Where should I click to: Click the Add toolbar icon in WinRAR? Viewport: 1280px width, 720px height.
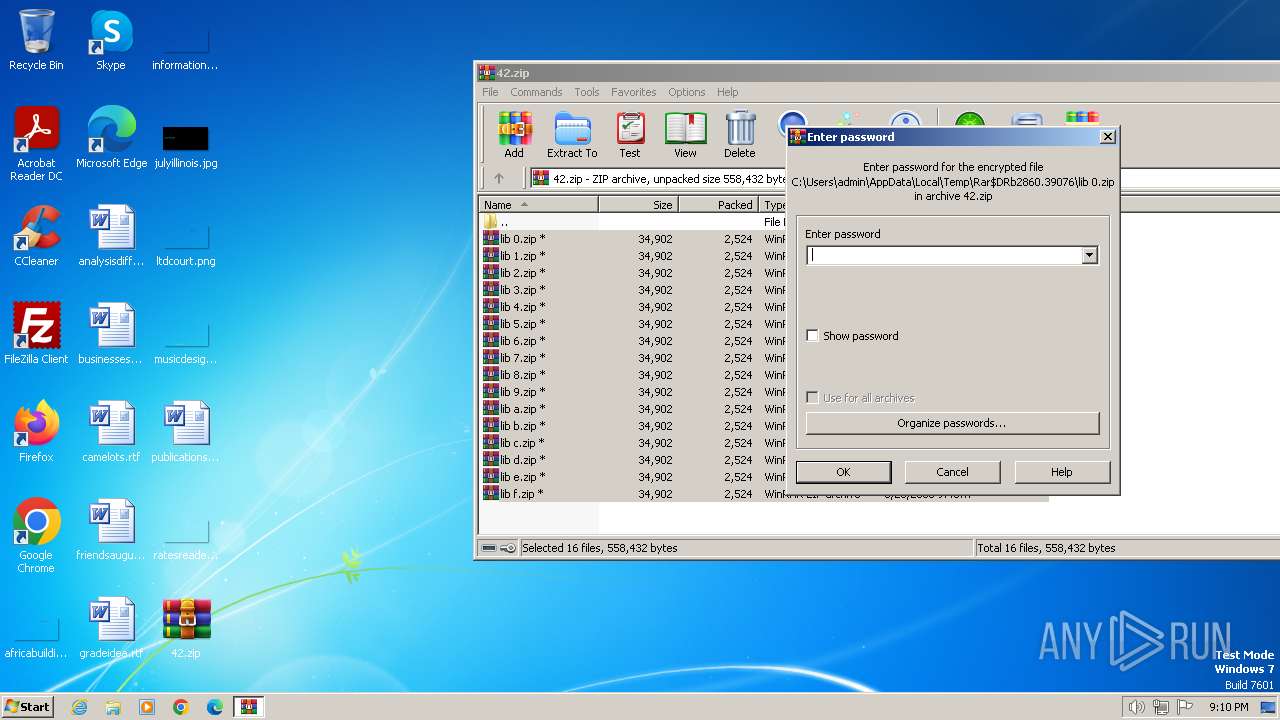pyautogui.click(x=514, y=135)
